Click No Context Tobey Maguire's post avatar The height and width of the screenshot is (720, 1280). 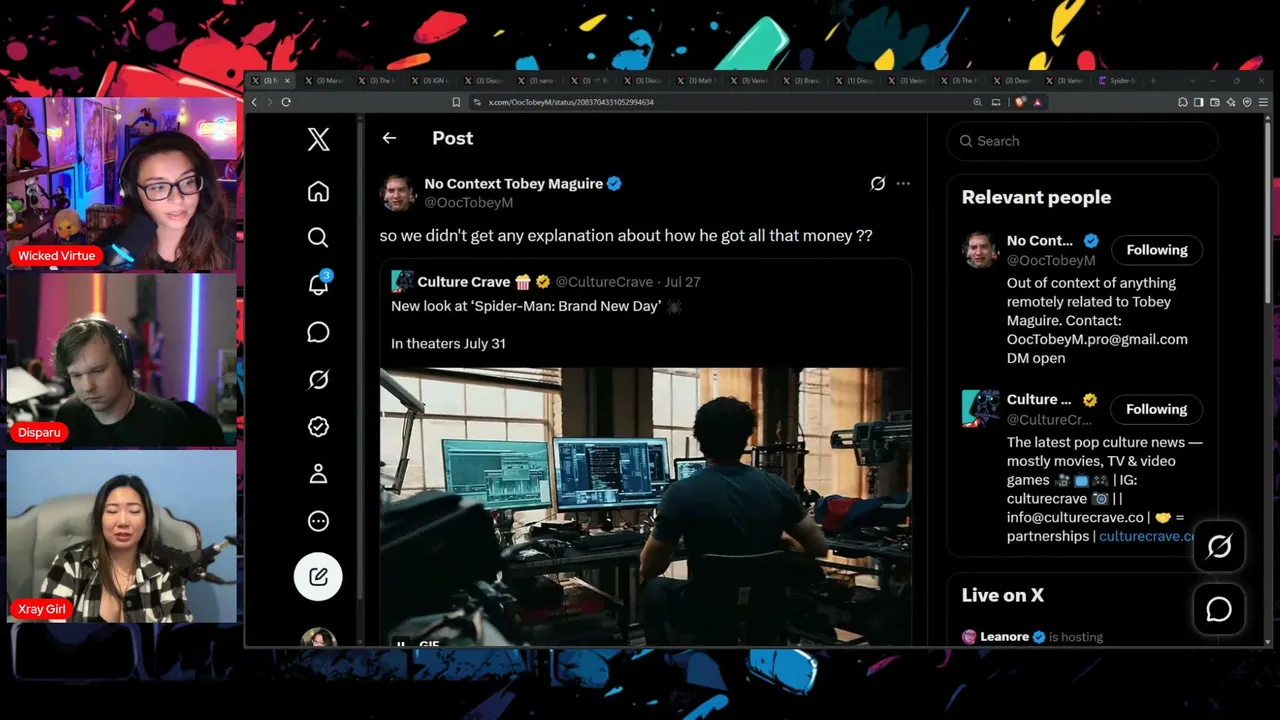[x=398, y=192]
